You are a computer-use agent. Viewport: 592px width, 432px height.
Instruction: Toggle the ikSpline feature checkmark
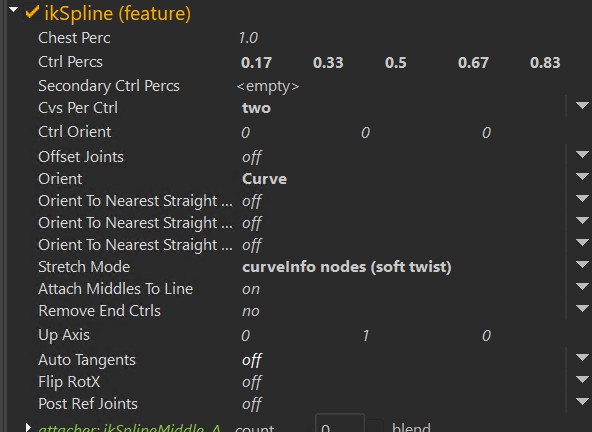[32, 12]
